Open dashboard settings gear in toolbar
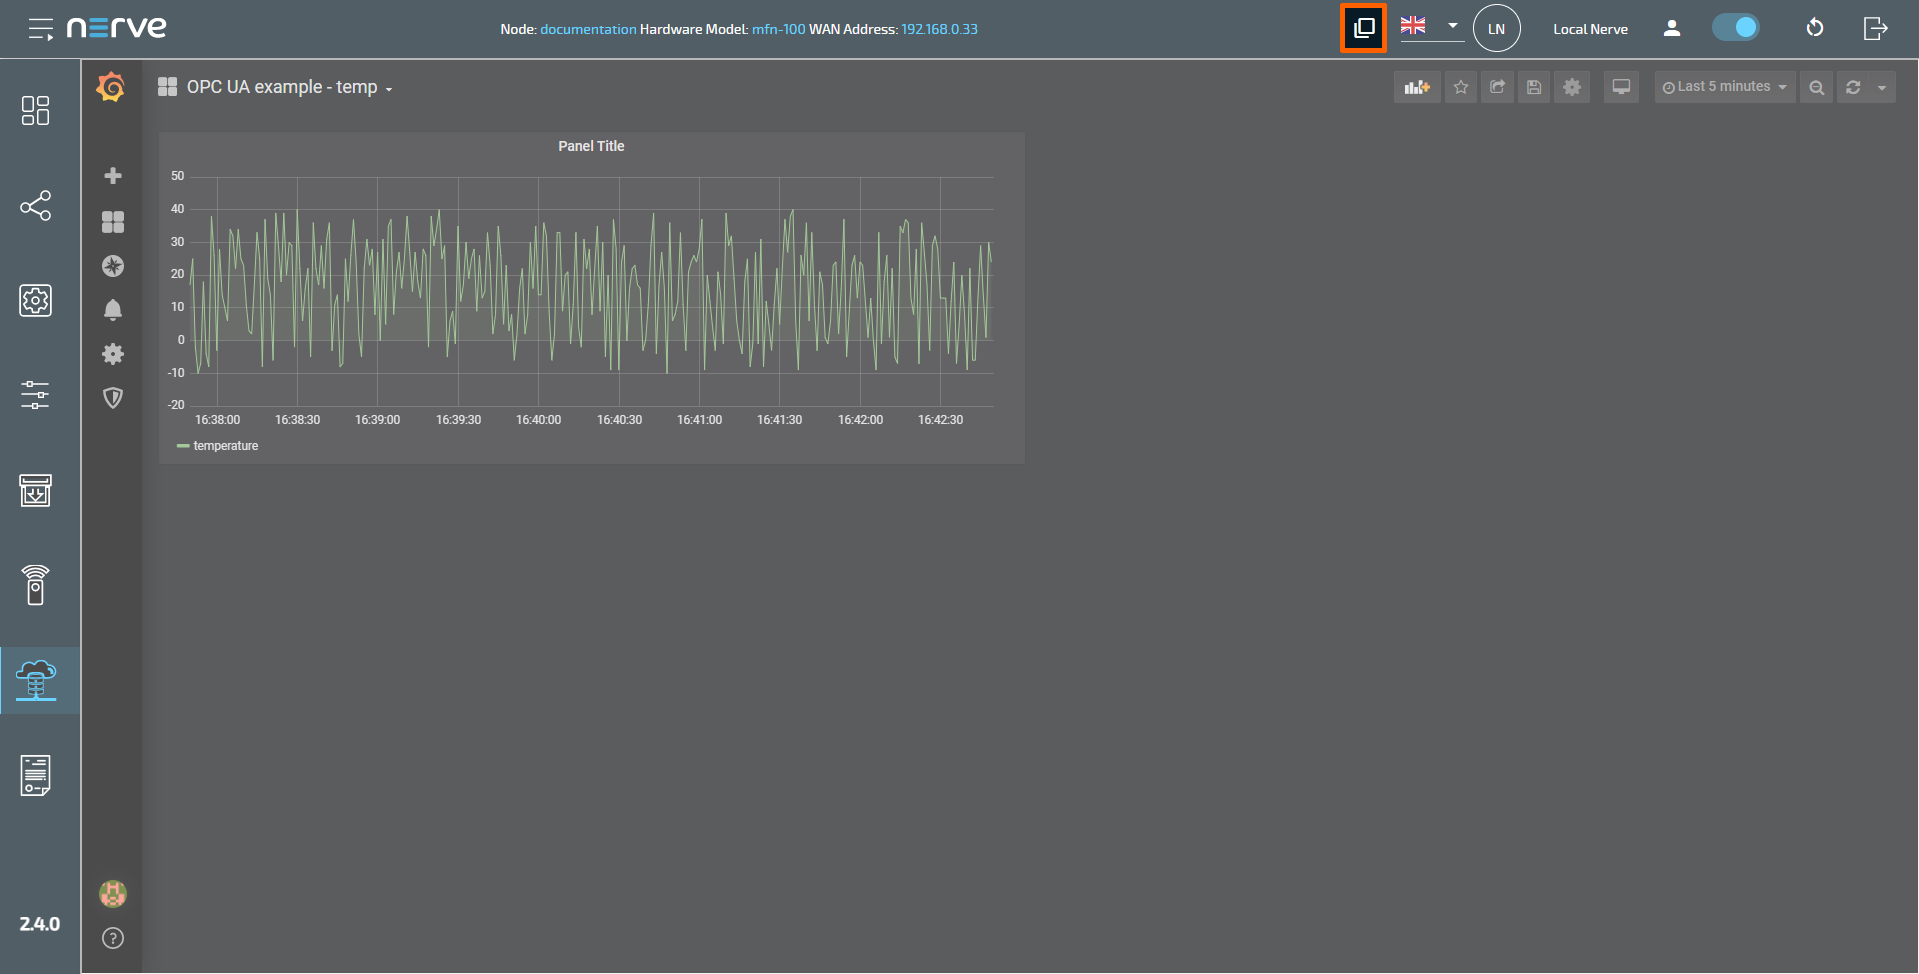Image resolution: width=1919 pixels, height=974 pixels. 1571,87
